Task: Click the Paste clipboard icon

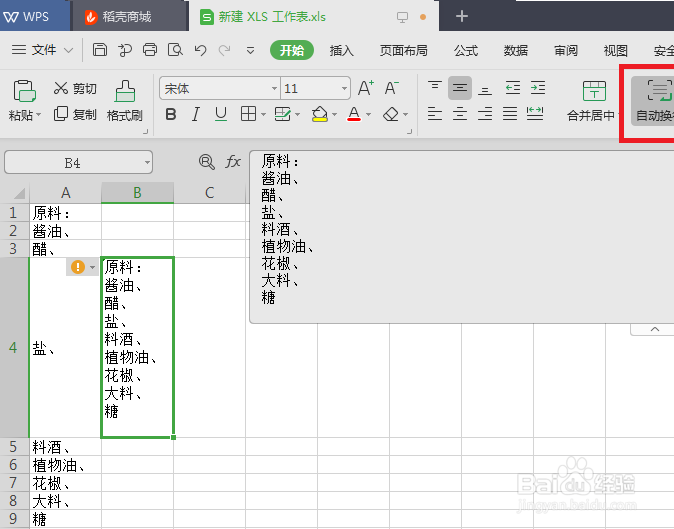Action: 25,91
